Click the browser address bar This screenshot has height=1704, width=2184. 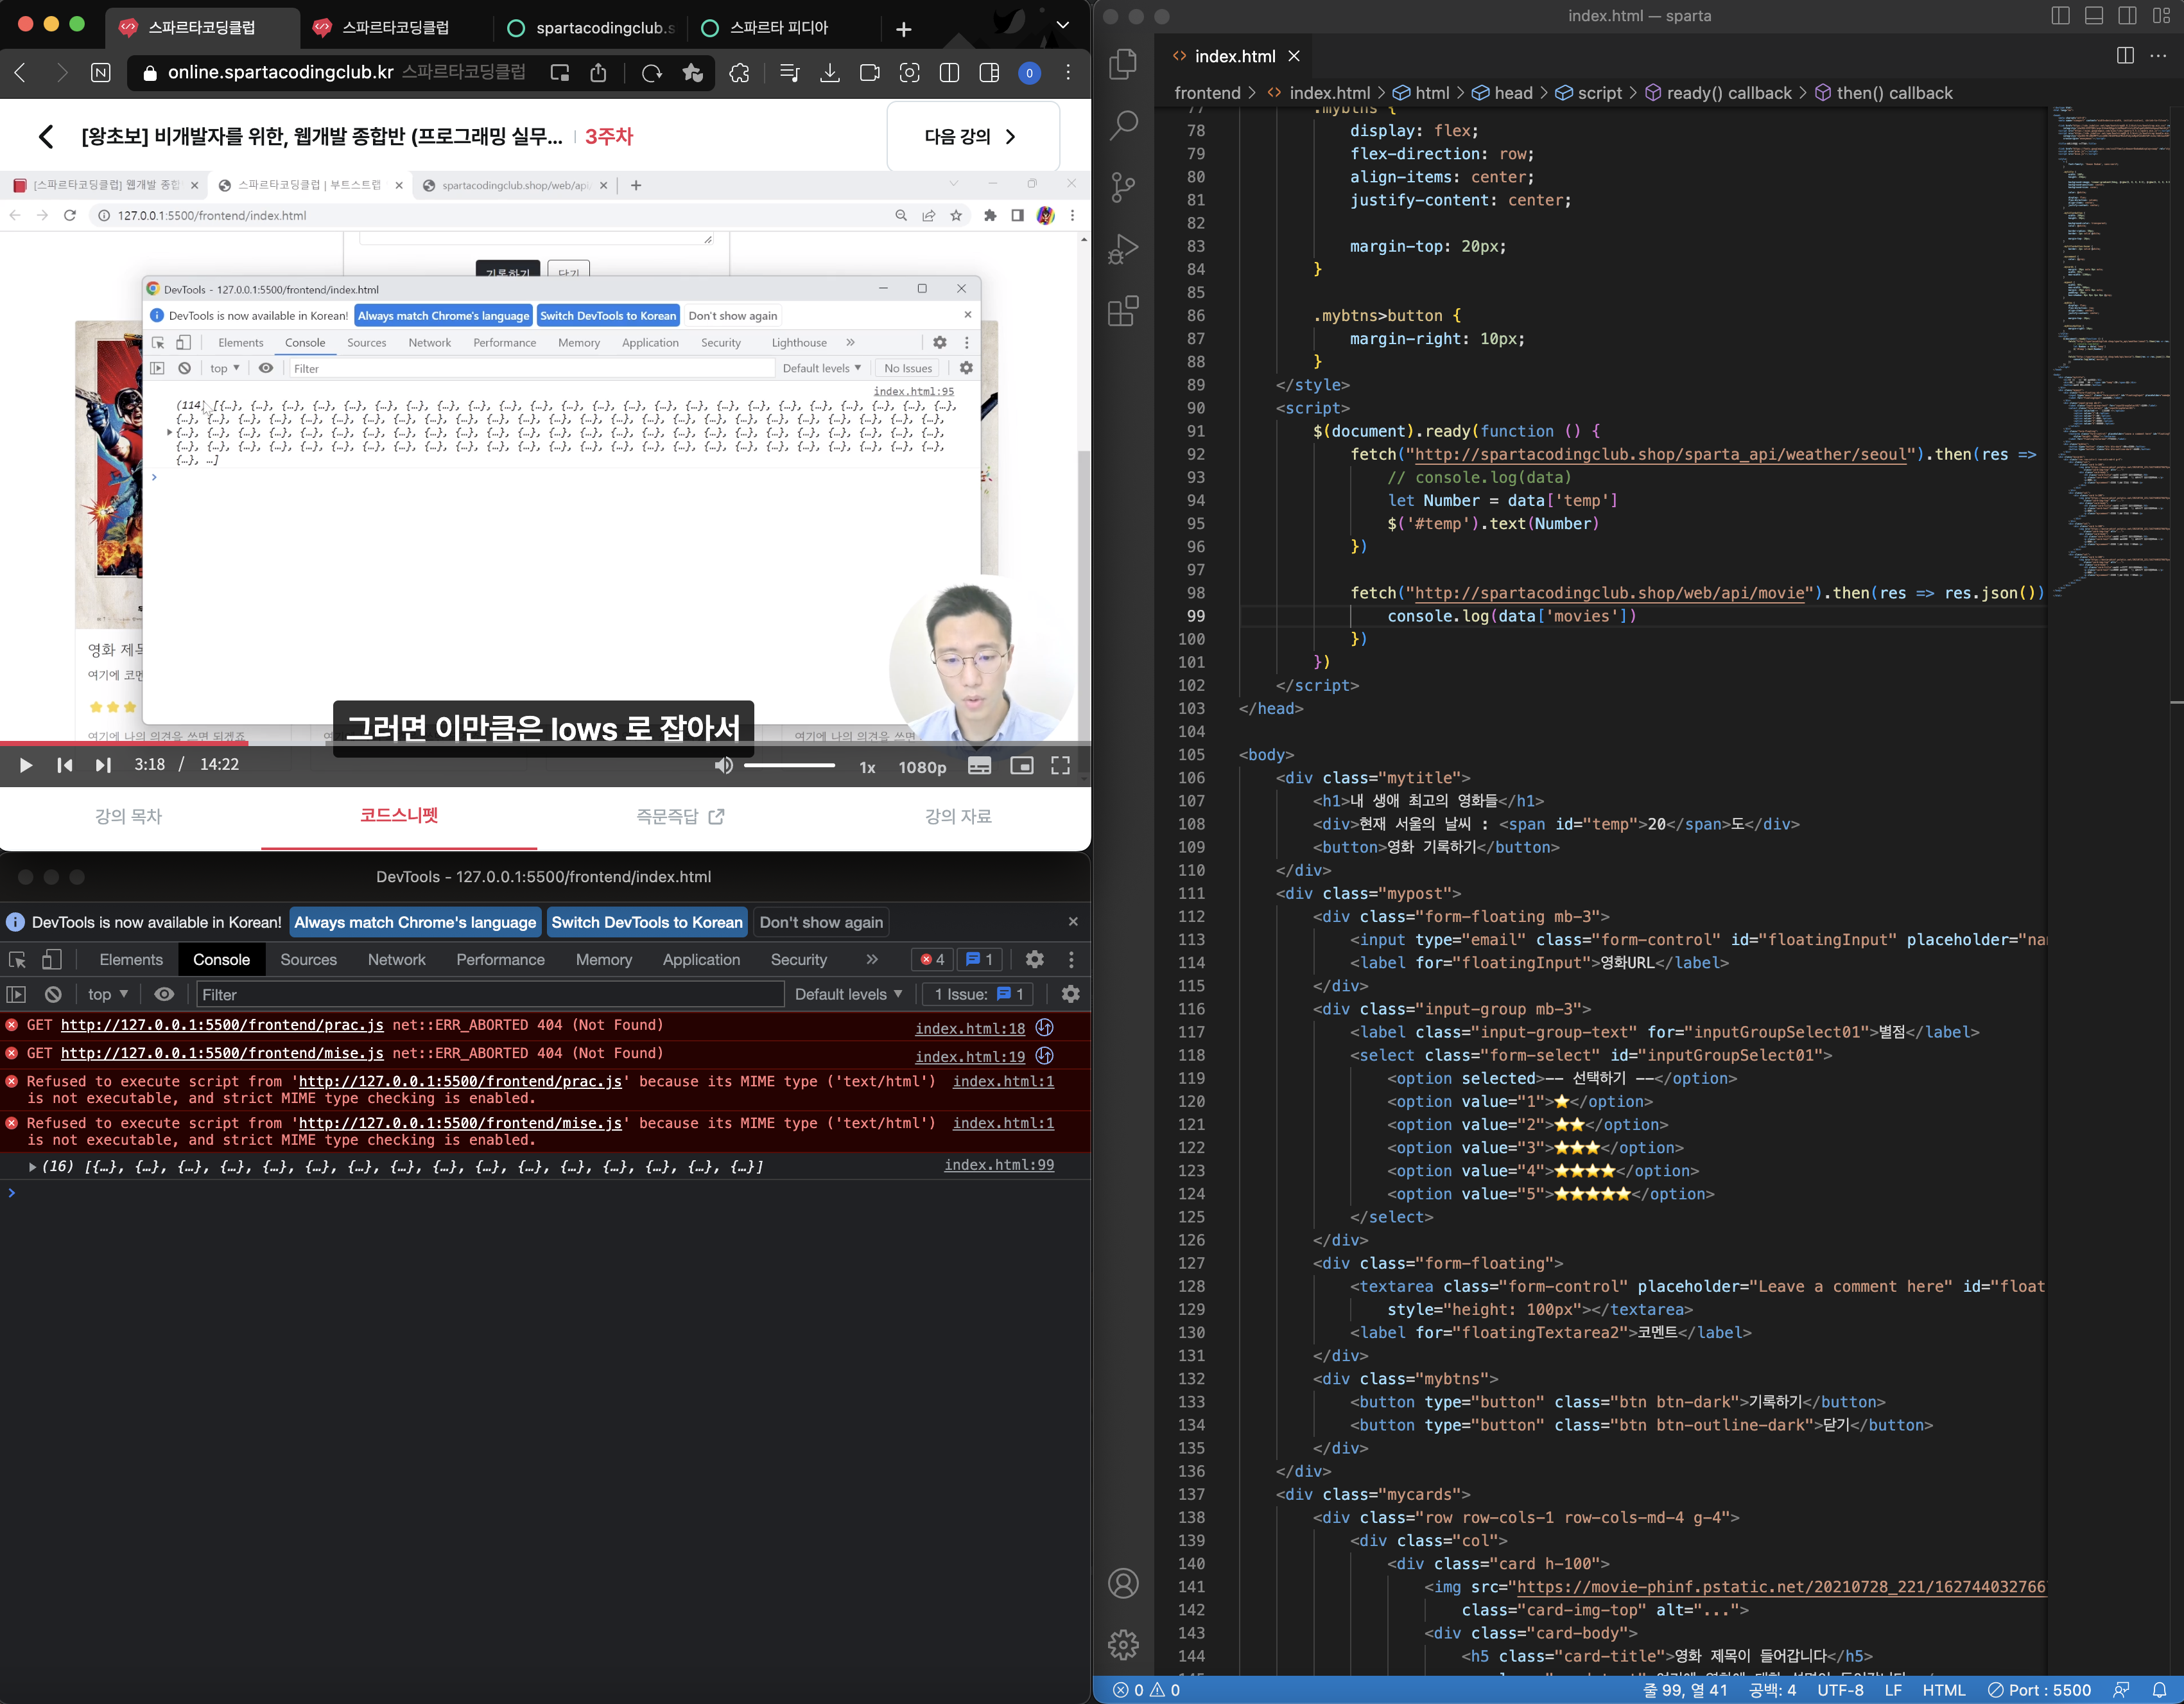[x=420, y=73]
